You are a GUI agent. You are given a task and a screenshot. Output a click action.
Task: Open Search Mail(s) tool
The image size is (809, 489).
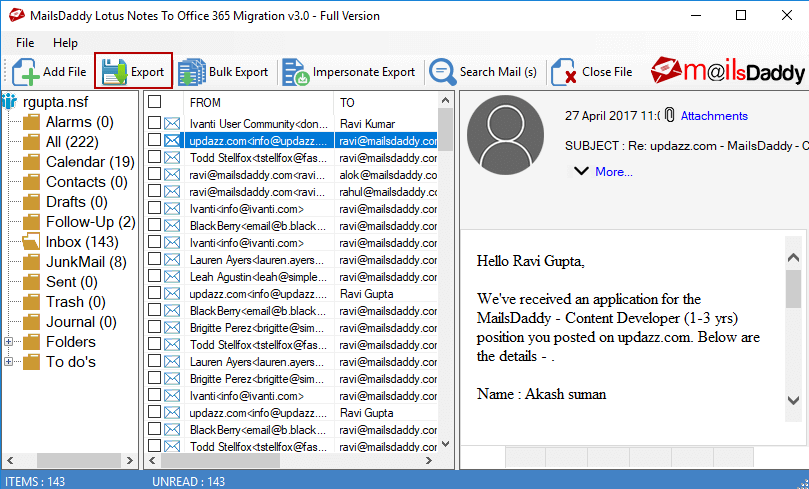(x=483, y=72)
